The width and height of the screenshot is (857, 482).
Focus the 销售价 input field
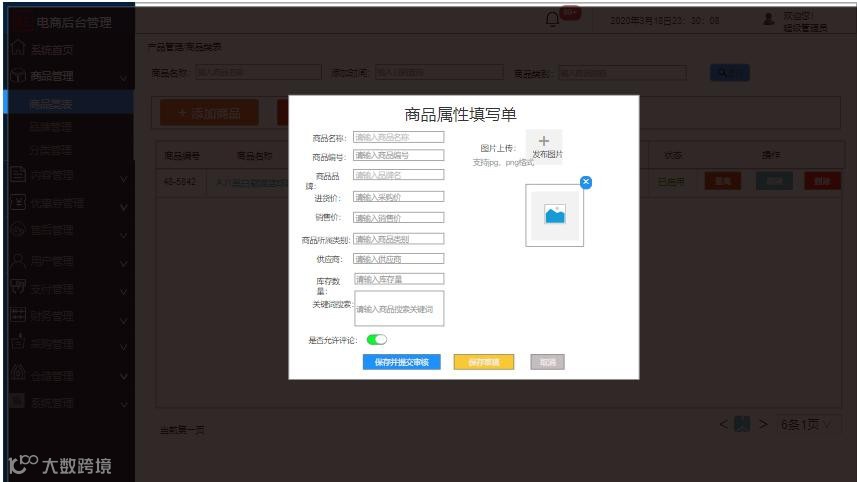[x=398, y=218]
